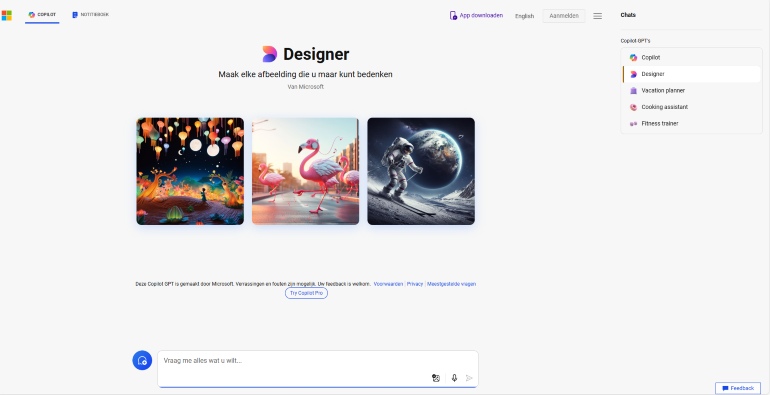
Task: Click the microphone icon
Action: 454,378
